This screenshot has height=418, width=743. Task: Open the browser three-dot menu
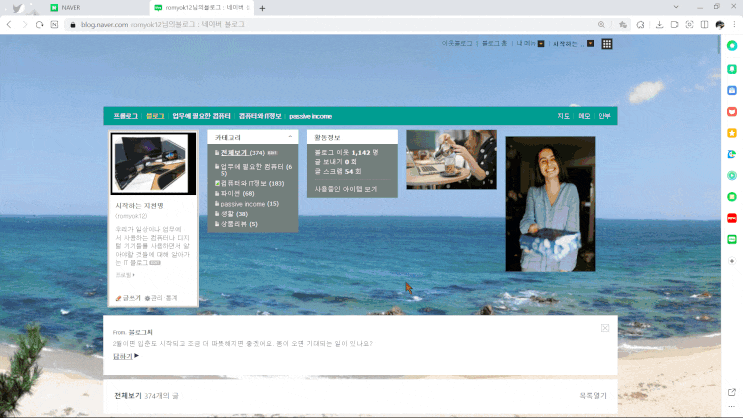click(734, 25)
